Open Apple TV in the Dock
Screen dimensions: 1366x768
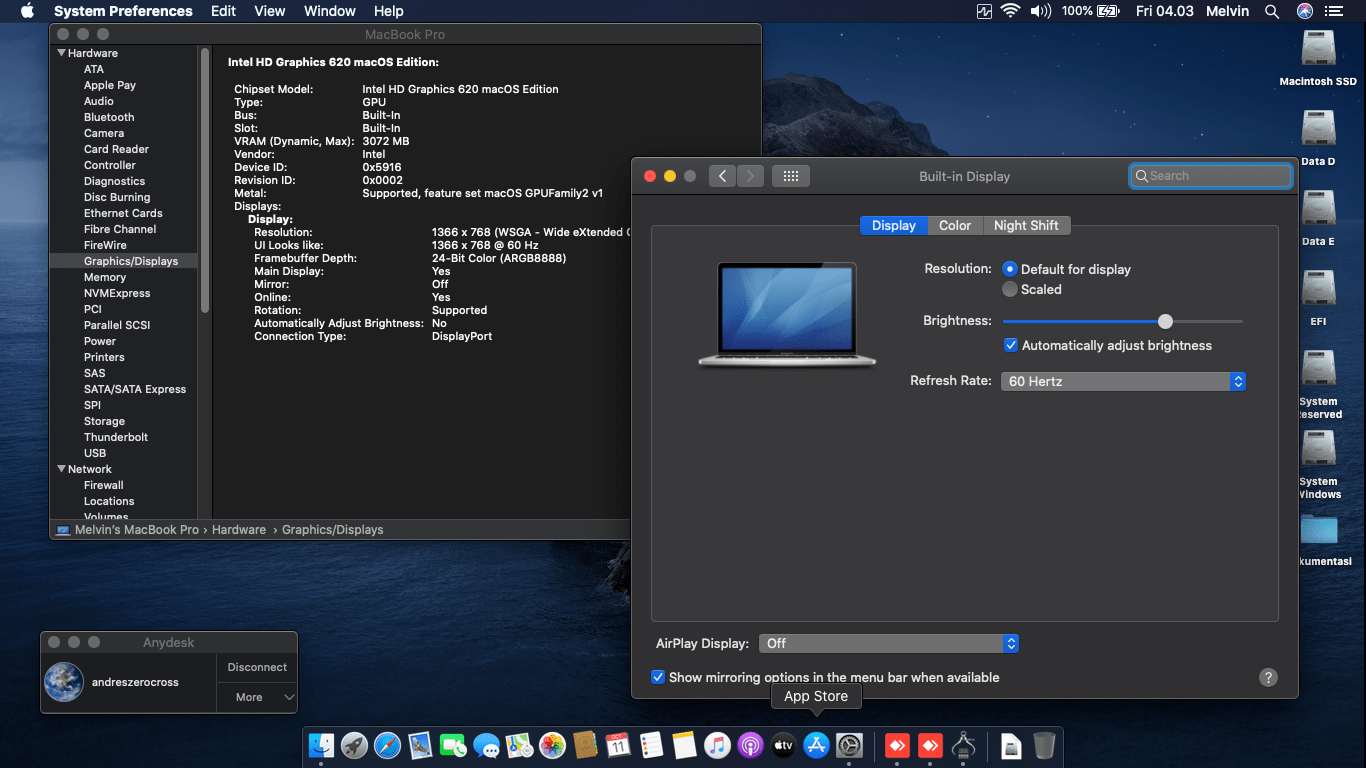click(x=783, y=745)
